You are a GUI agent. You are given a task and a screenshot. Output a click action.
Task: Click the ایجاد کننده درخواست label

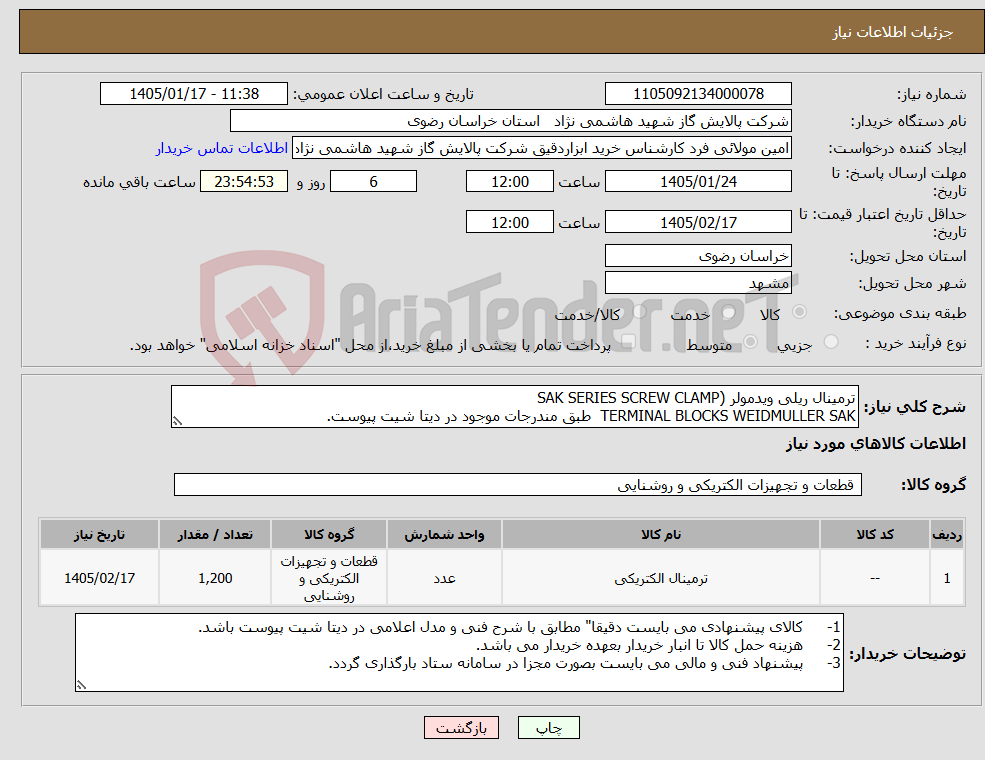[x=897, y=149]
